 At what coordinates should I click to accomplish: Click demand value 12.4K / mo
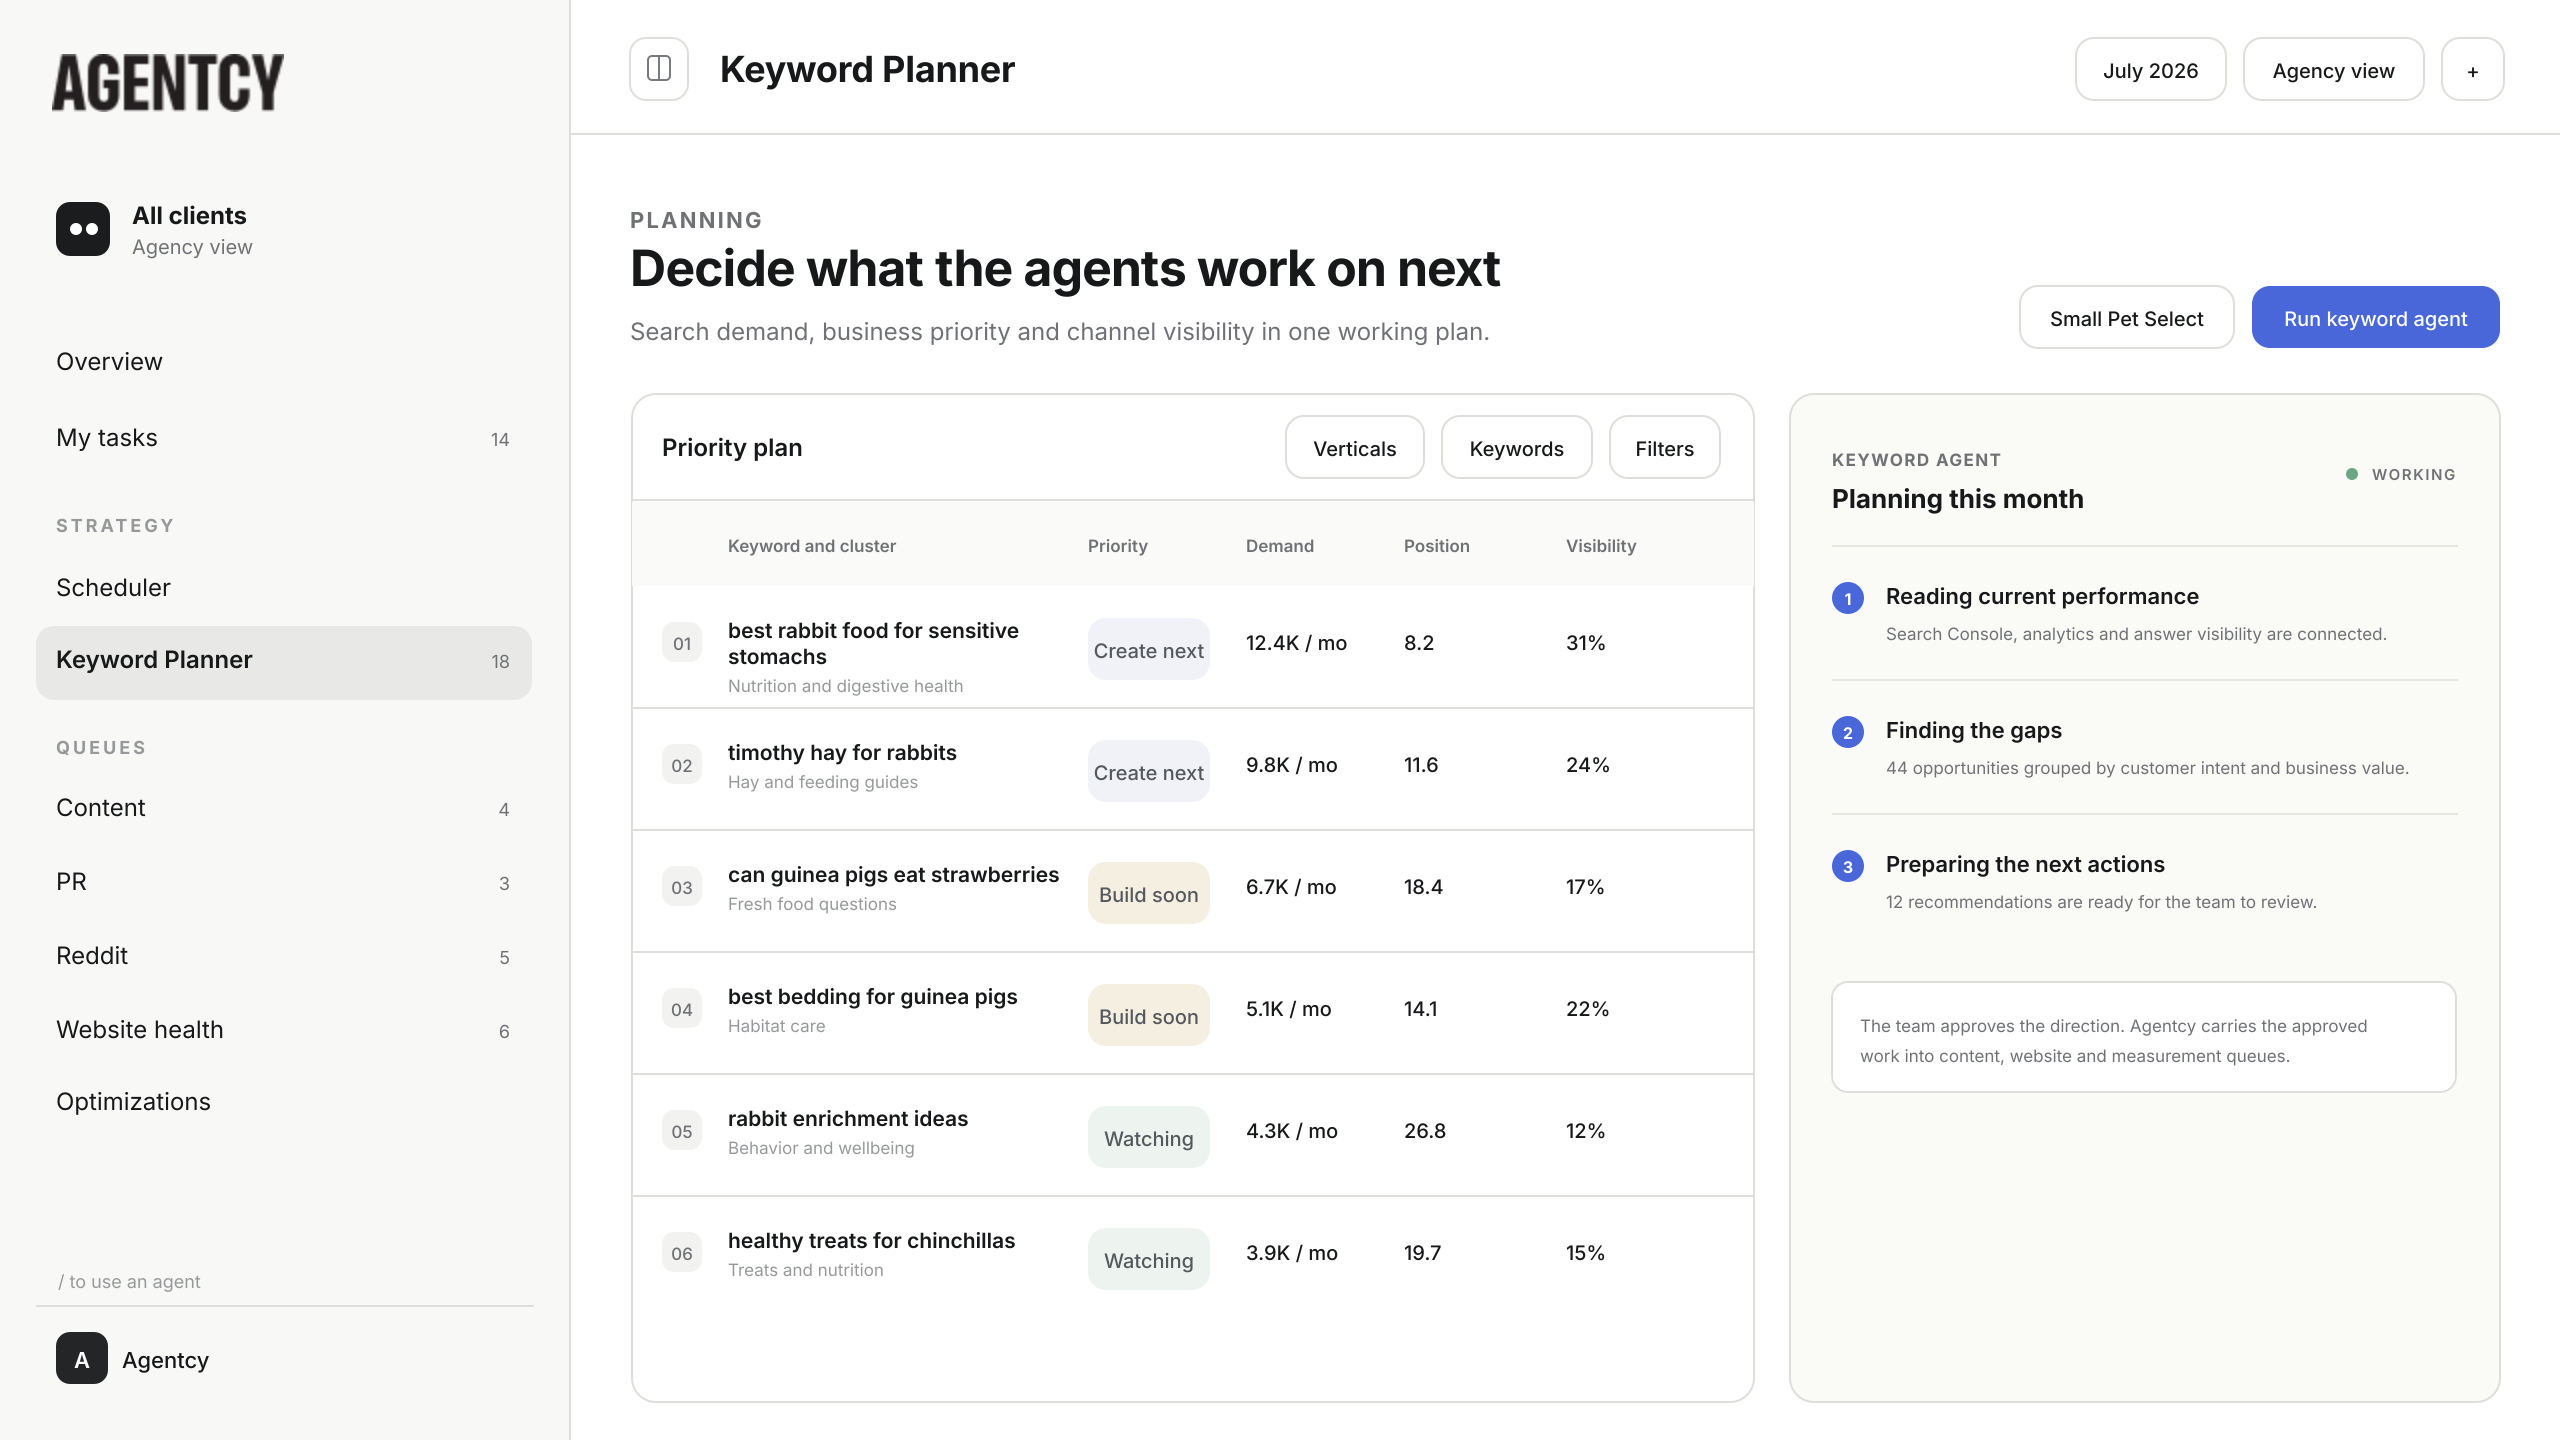tap(1296, 643)
